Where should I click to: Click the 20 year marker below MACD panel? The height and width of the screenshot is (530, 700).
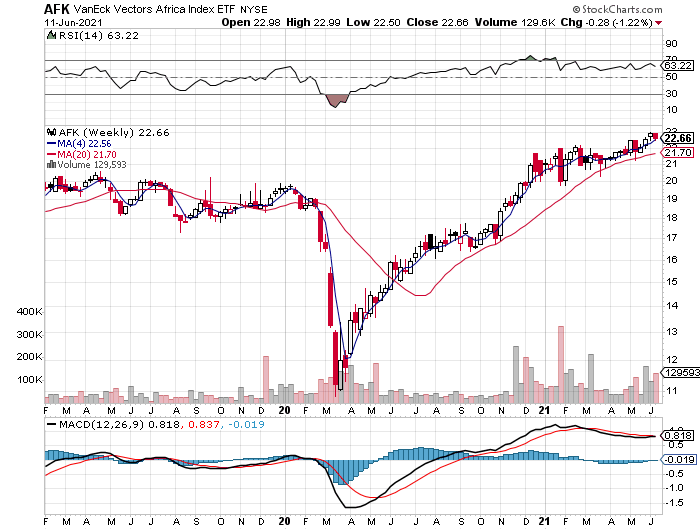284,521
